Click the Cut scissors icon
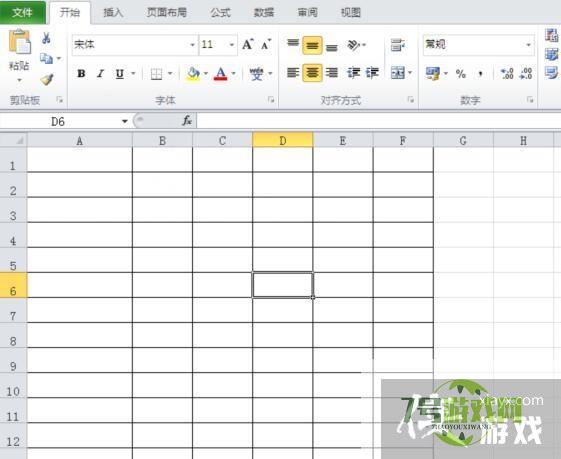 pos(47,38)
